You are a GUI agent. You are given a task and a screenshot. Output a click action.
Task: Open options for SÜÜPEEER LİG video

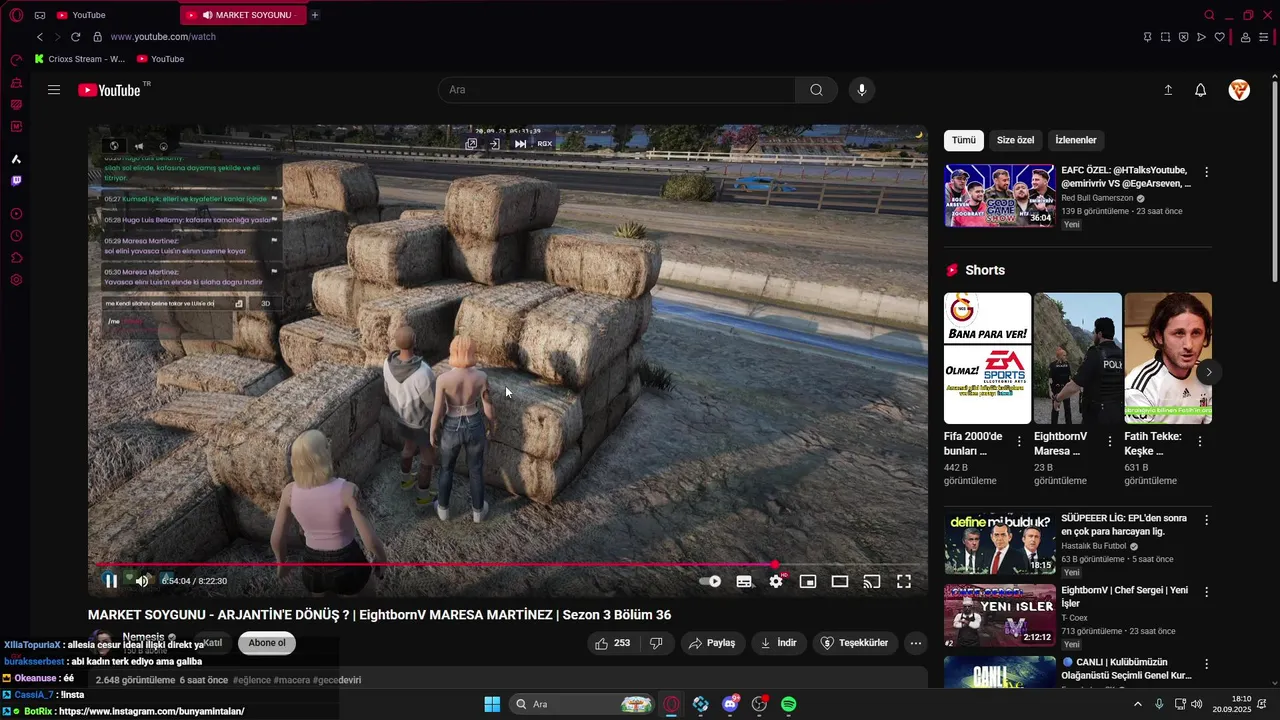[x=1206, y=520]
